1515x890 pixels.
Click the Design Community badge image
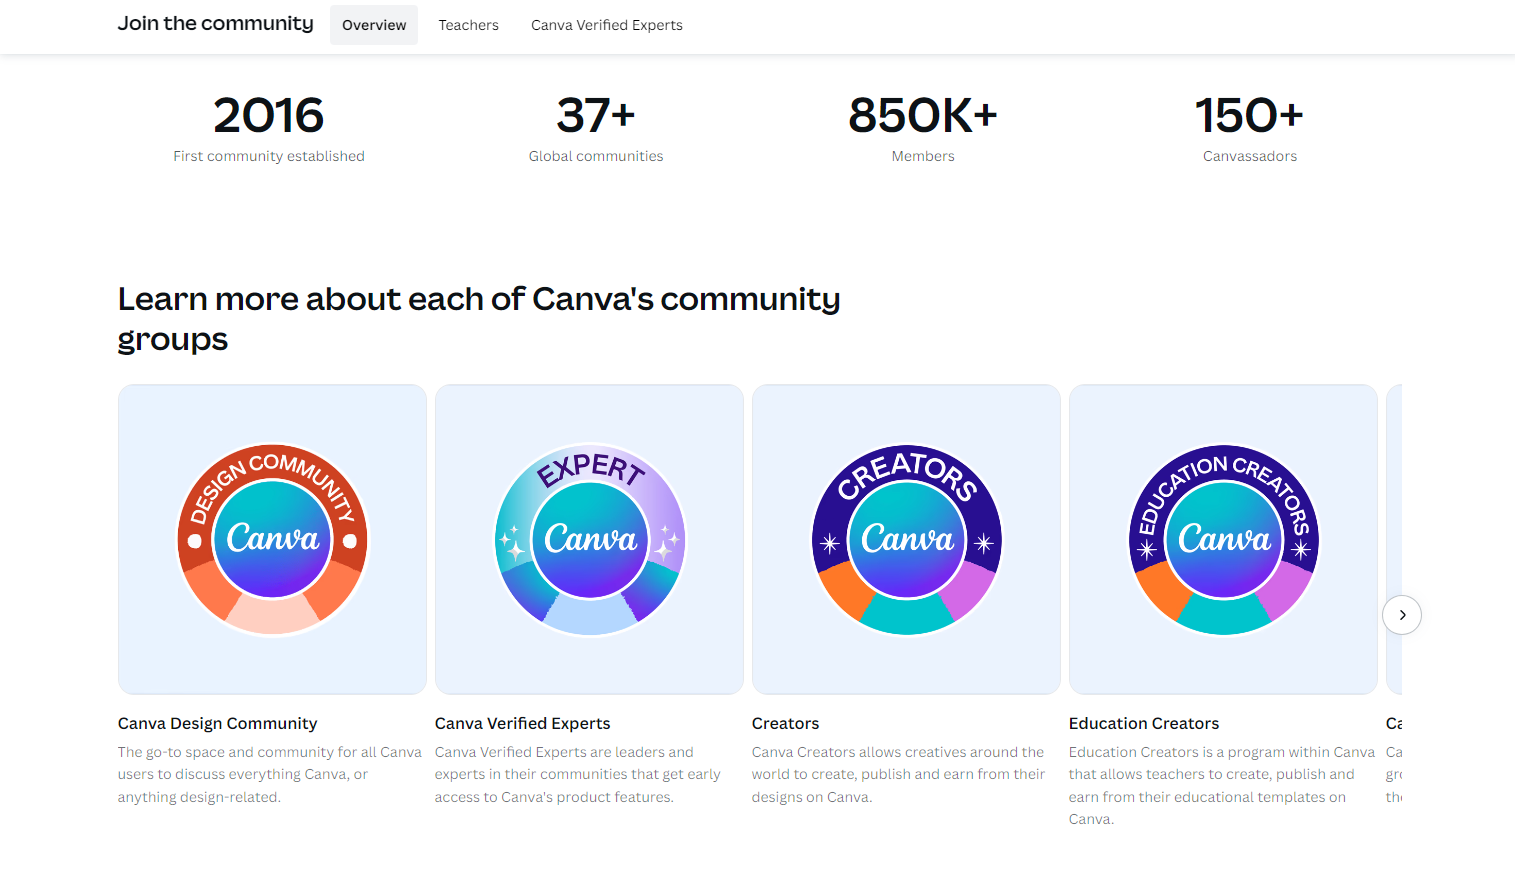272,540
